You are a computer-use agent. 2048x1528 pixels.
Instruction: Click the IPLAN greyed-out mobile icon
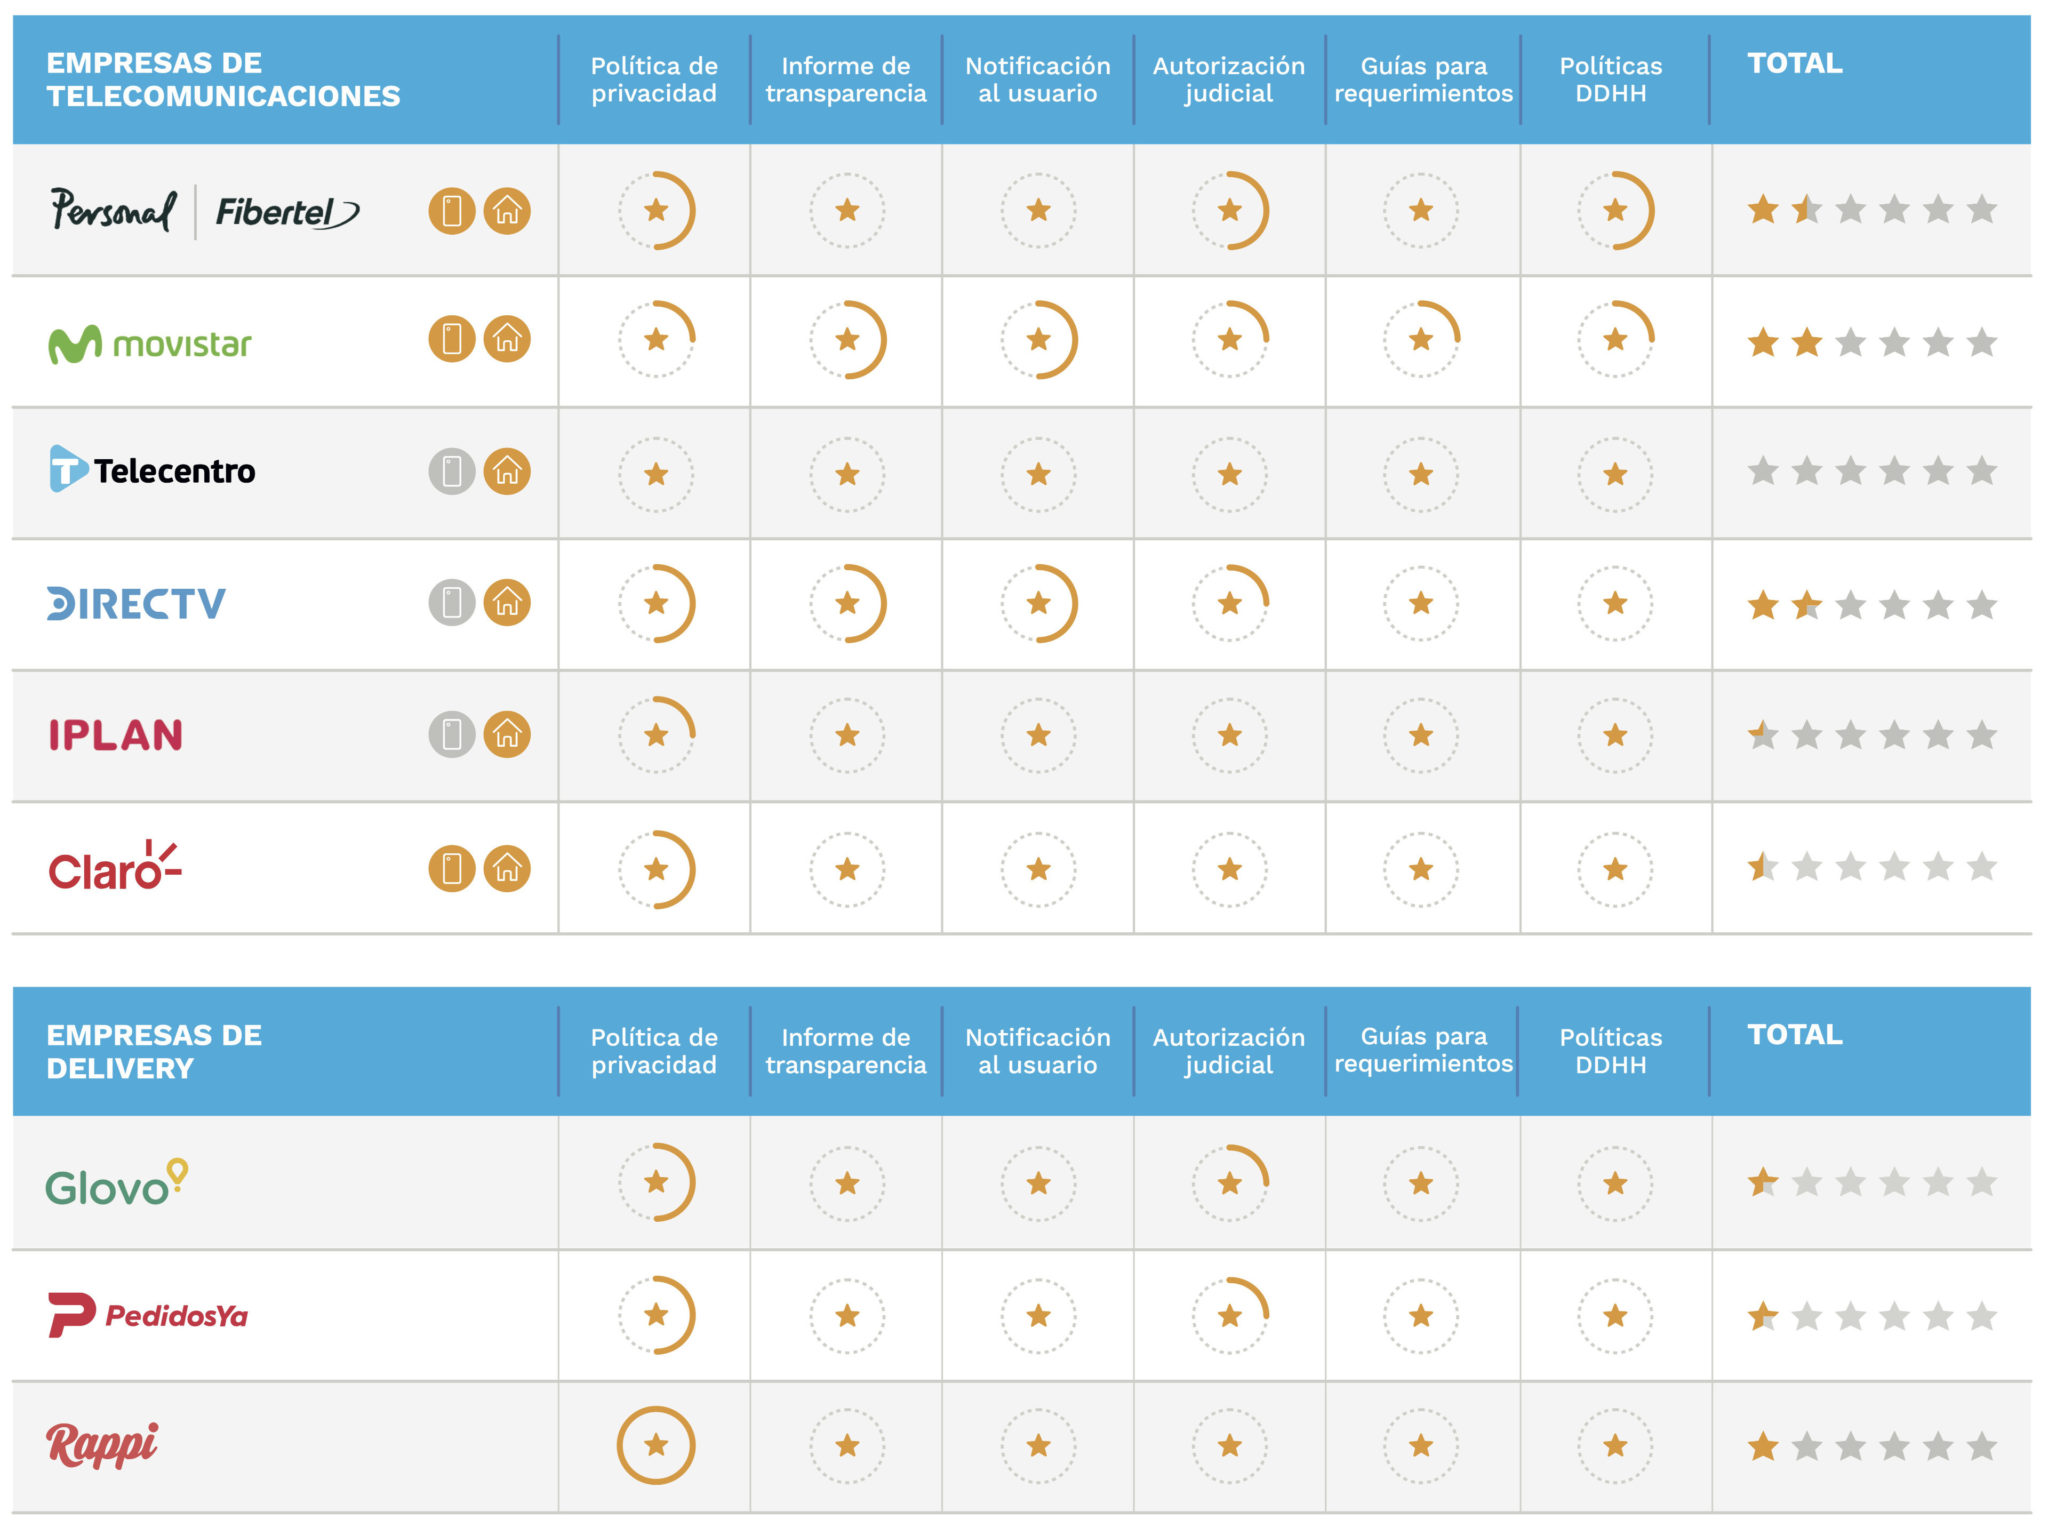click(451, 735)
